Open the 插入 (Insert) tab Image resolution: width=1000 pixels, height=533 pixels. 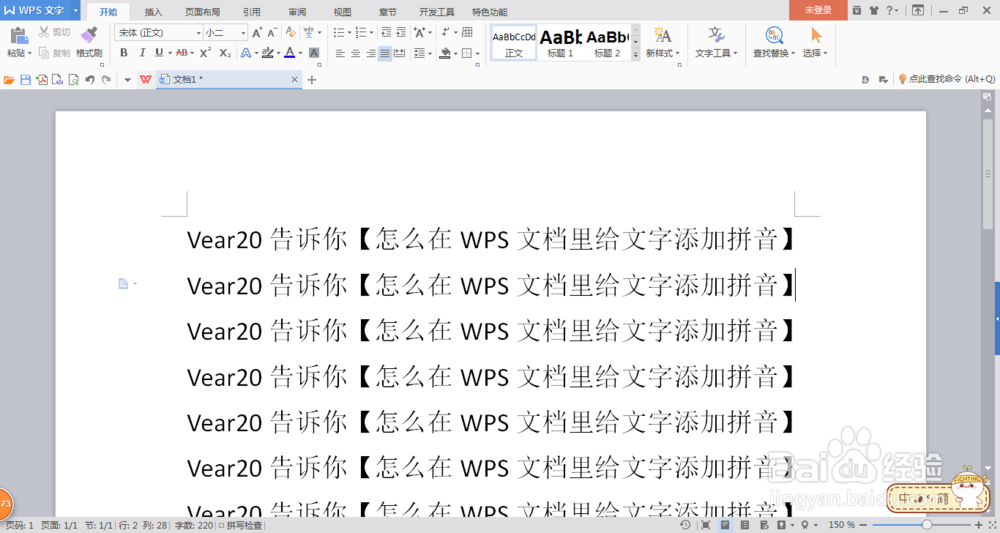pos(153,11)
